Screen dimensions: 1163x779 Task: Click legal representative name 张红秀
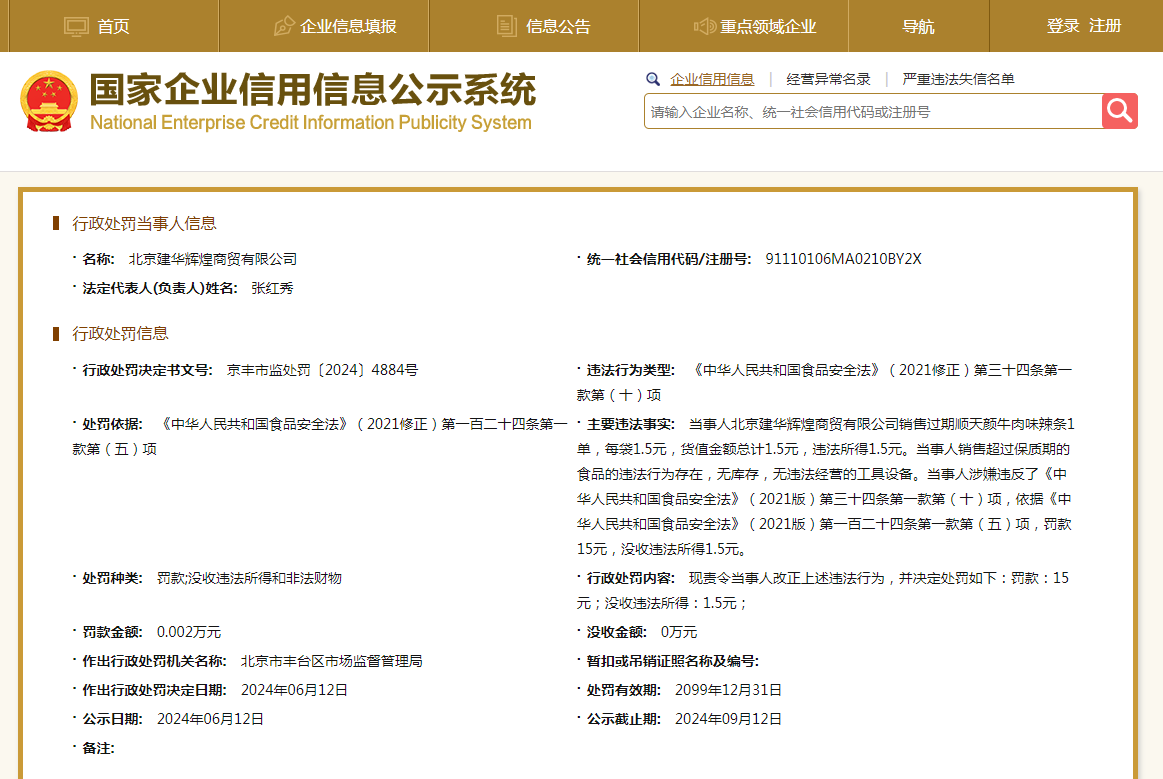[272, 288]
